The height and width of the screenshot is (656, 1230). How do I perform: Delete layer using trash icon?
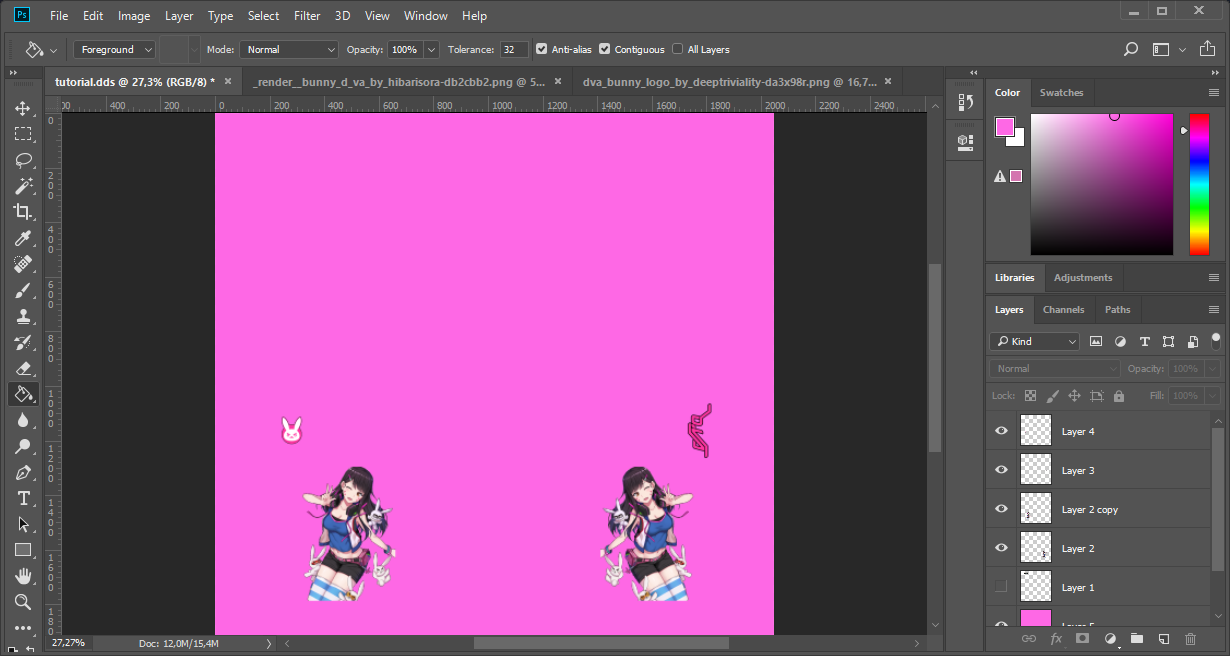[x=1190, y=638]
